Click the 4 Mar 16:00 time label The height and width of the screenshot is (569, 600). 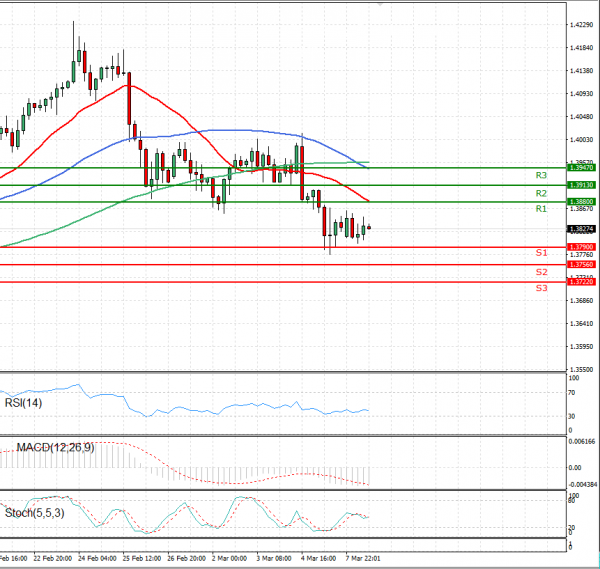(319, 559)
